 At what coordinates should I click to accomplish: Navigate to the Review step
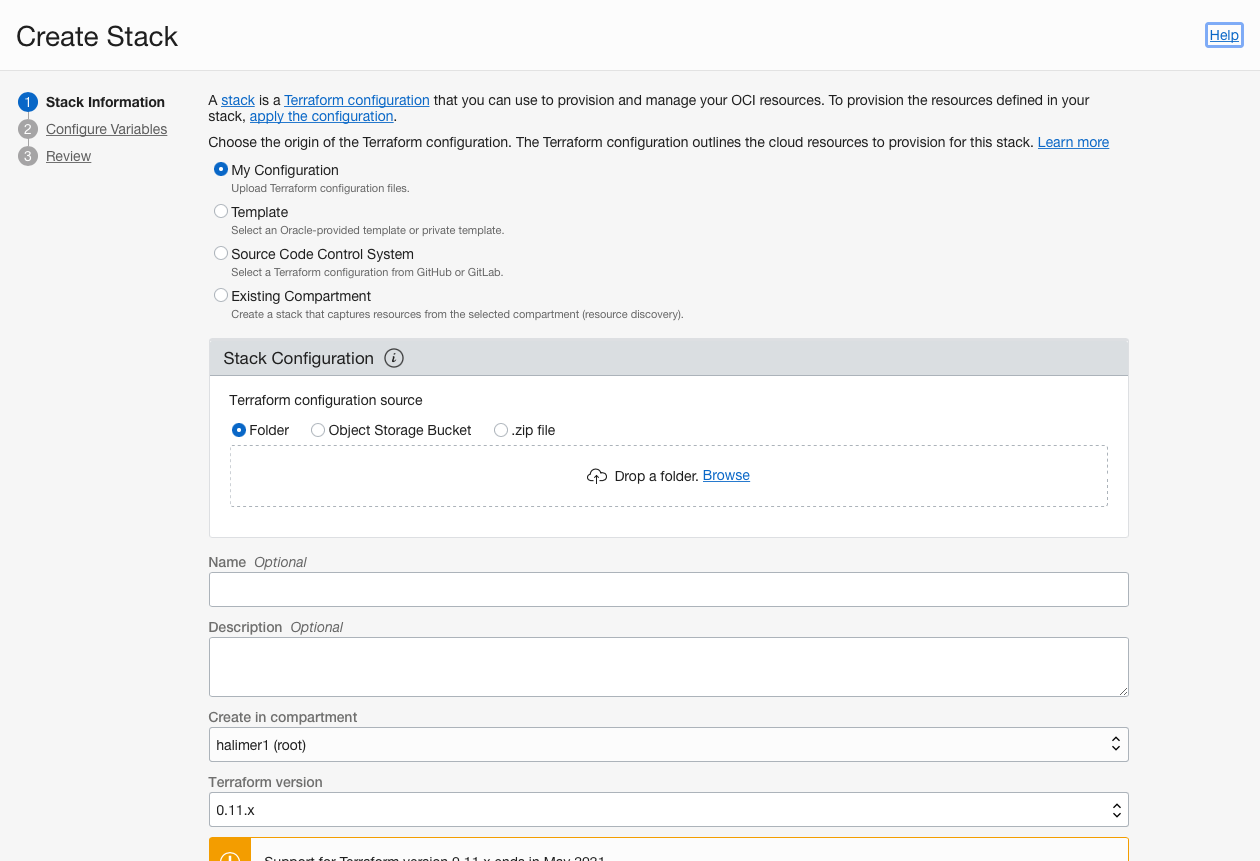pyautogui.click(x=68, y=156)
